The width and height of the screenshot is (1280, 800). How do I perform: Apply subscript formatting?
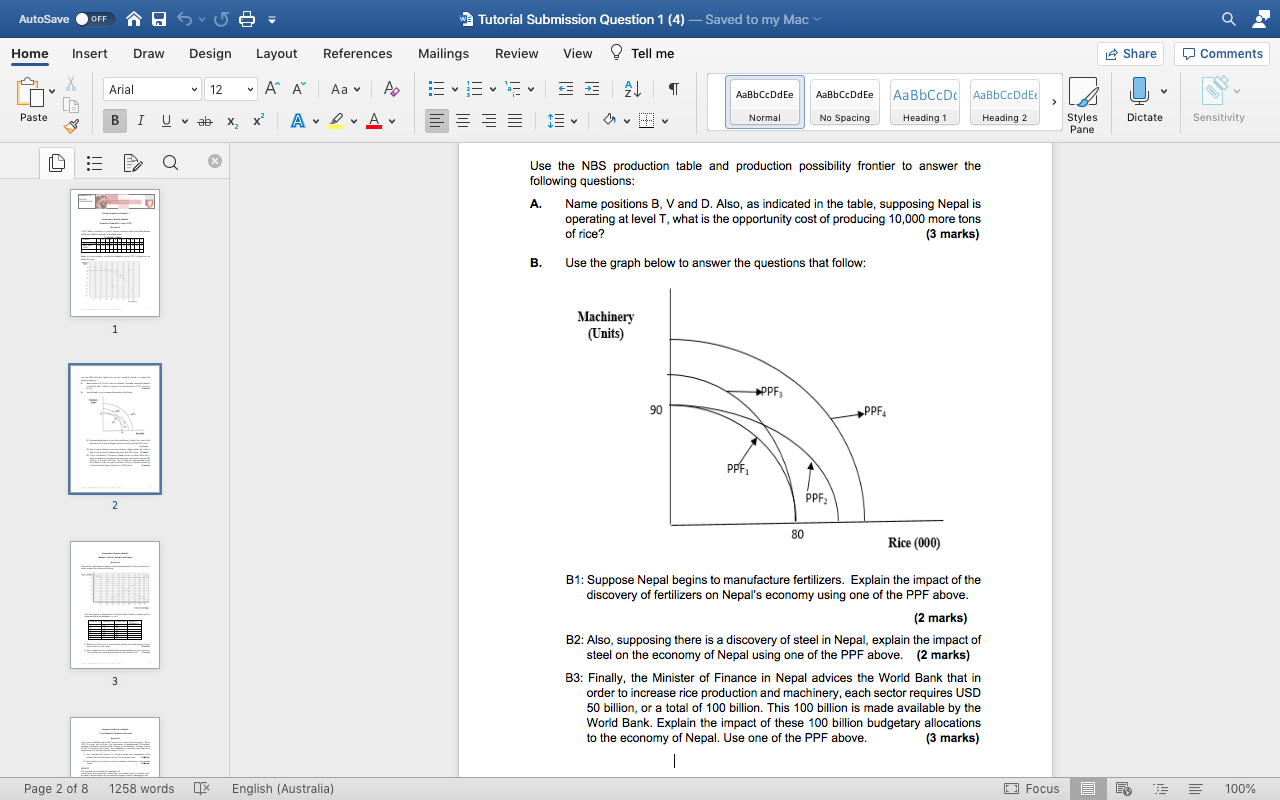232,121
